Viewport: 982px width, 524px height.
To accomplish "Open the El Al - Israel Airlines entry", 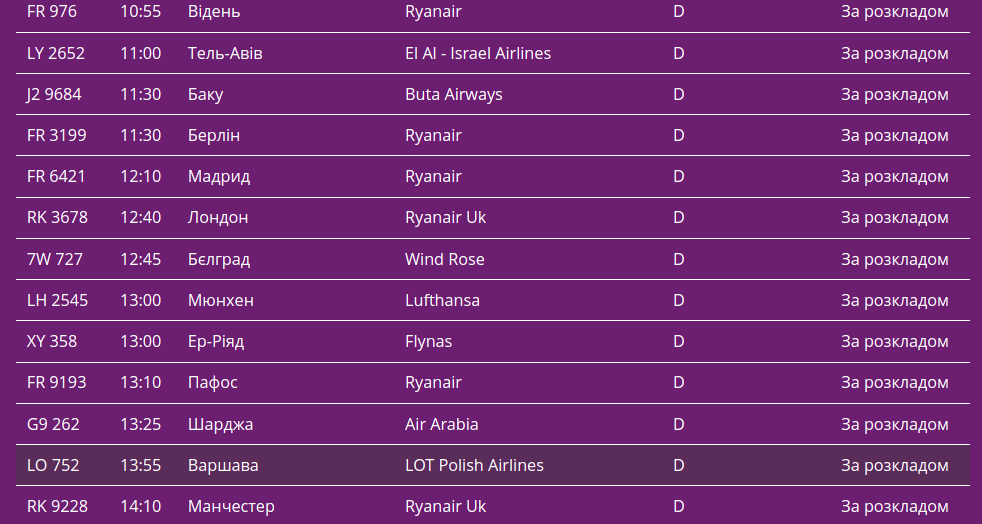I will point(477,53).
